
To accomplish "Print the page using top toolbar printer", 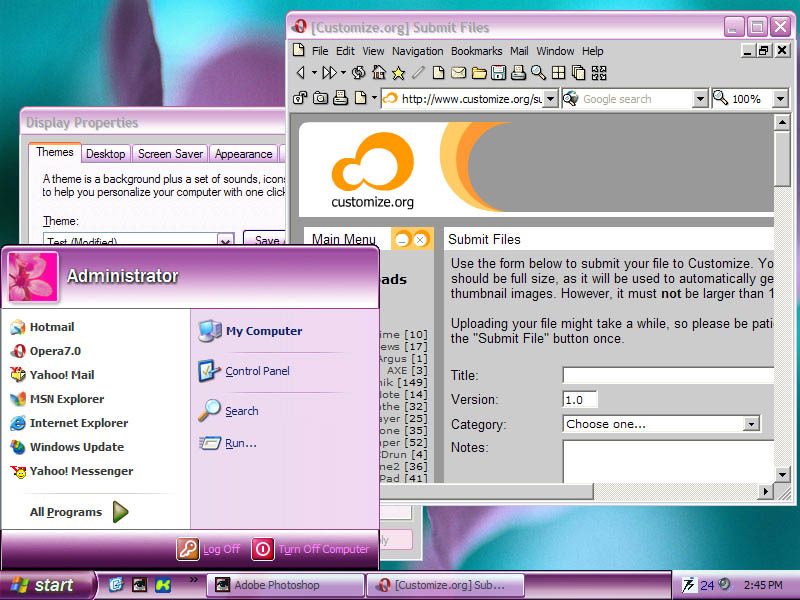I will pos(518,73).
